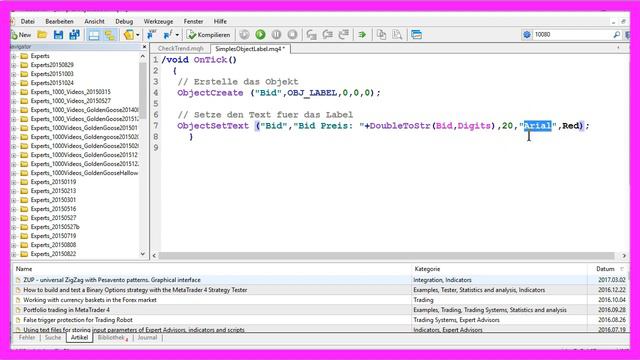Expand the Experts20150829 folder
The width and height of the screenshot is (640, 360).
13,65
